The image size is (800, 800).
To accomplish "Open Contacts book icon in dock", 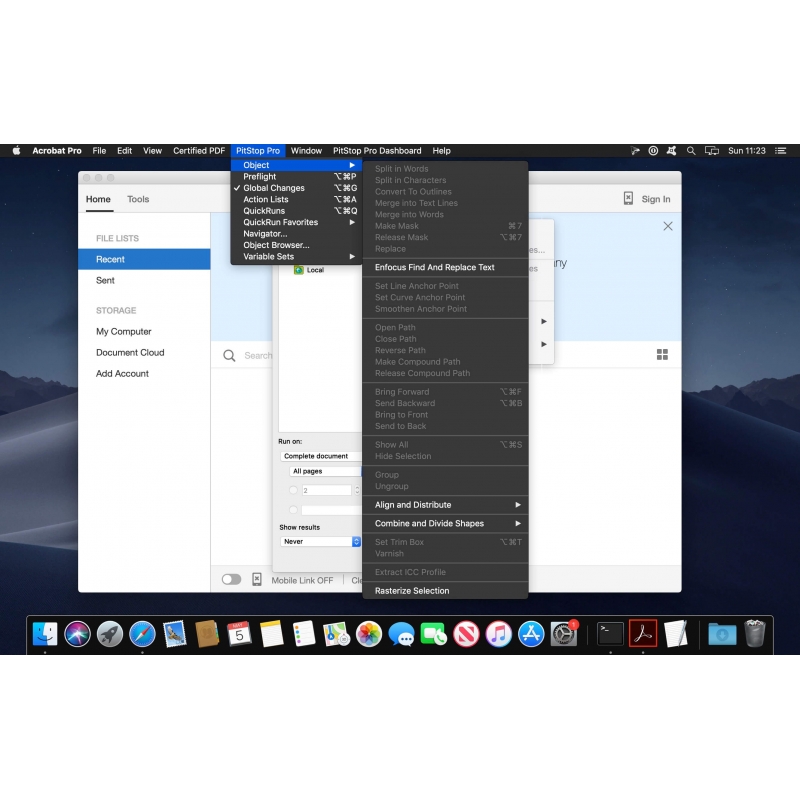I will pos(207,634).
